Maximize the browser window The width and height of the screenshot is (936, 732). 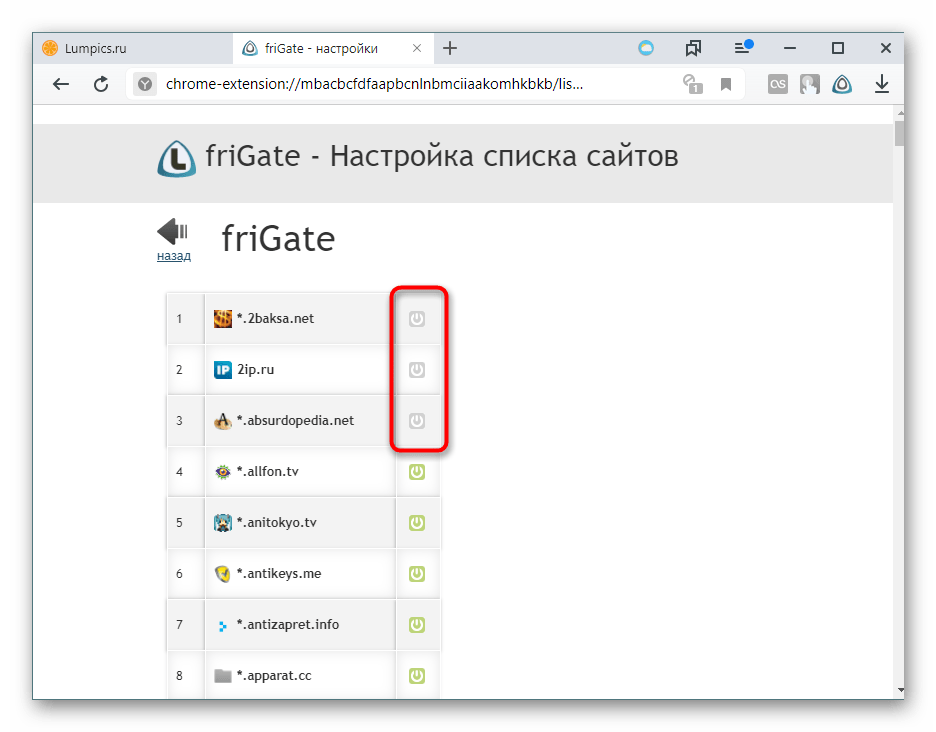[838, 48]
